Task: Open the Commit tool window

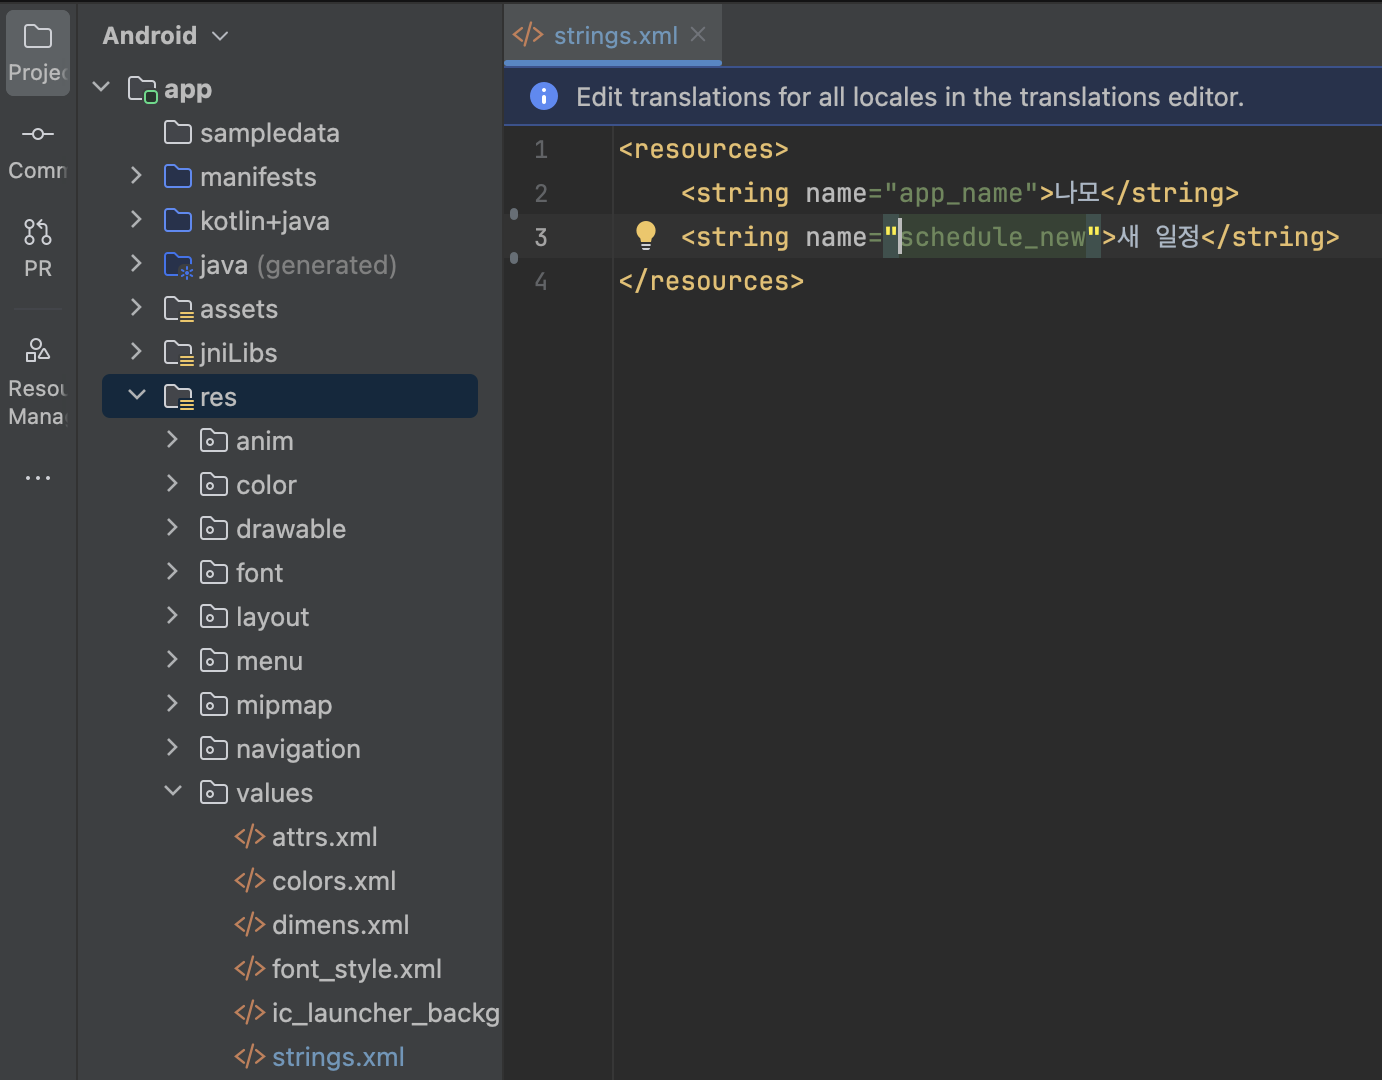Action: pos(38,151)
